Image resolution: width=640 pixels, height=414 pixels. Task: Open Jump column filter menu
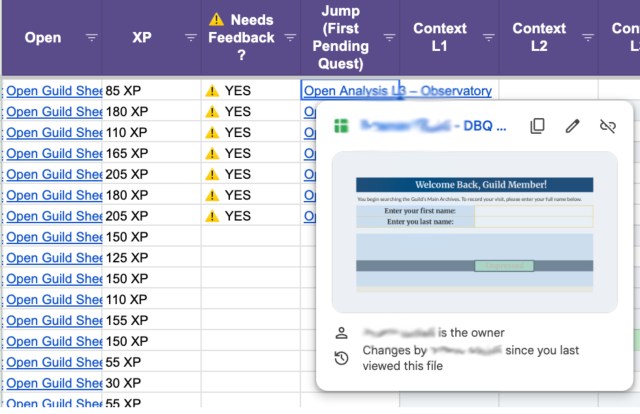tap(388, 38)
